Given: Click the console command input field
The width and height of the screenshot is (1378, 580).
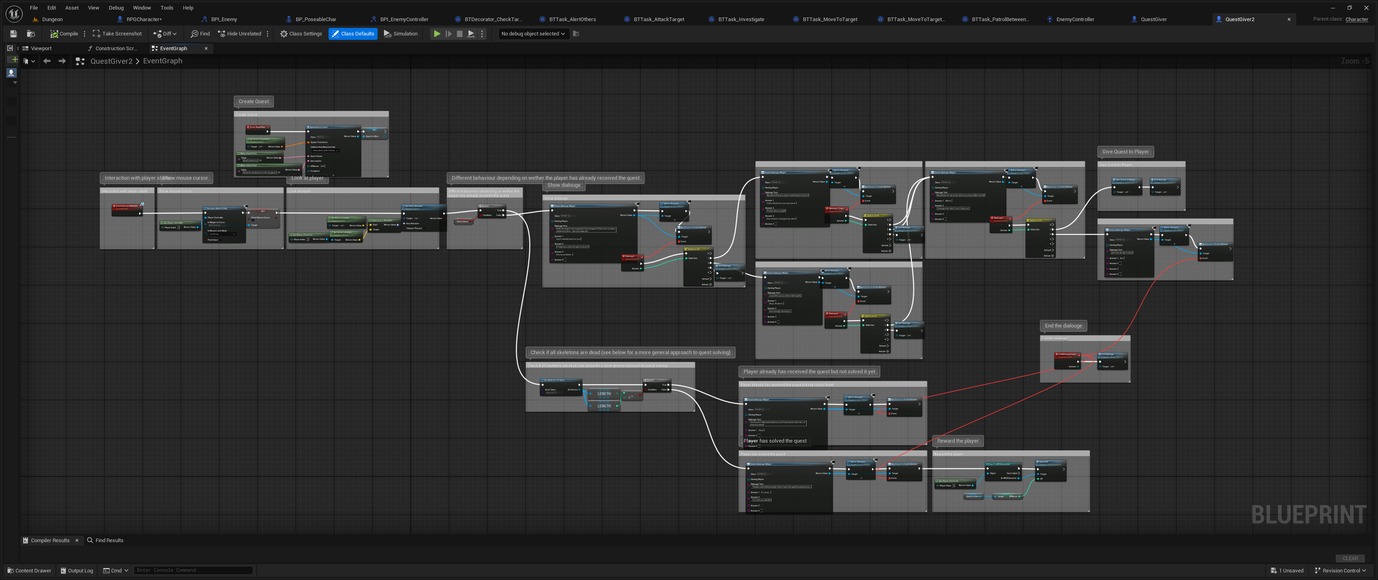Looking at the screenshot, I should coord(193,571).
